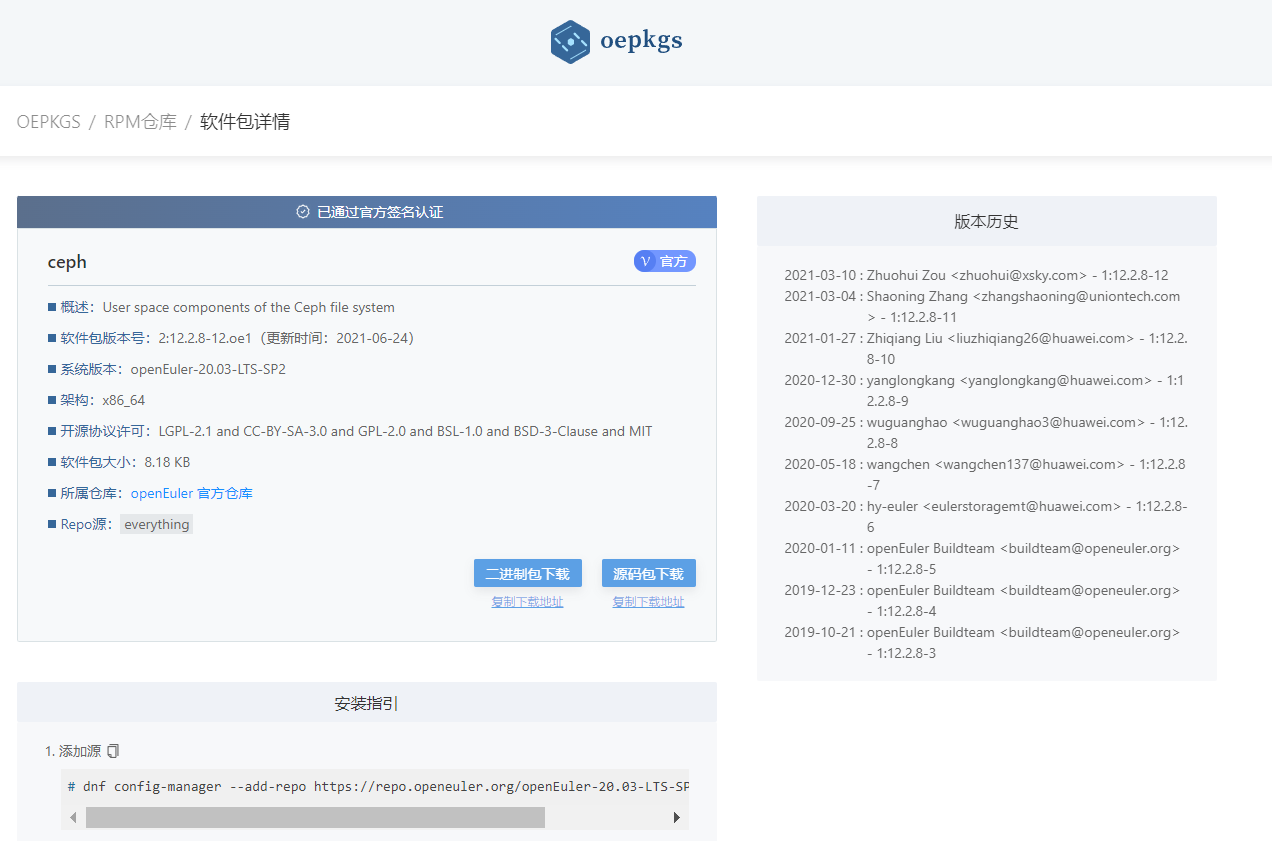Copy the download address under 源码包下载

pos(648,602)
